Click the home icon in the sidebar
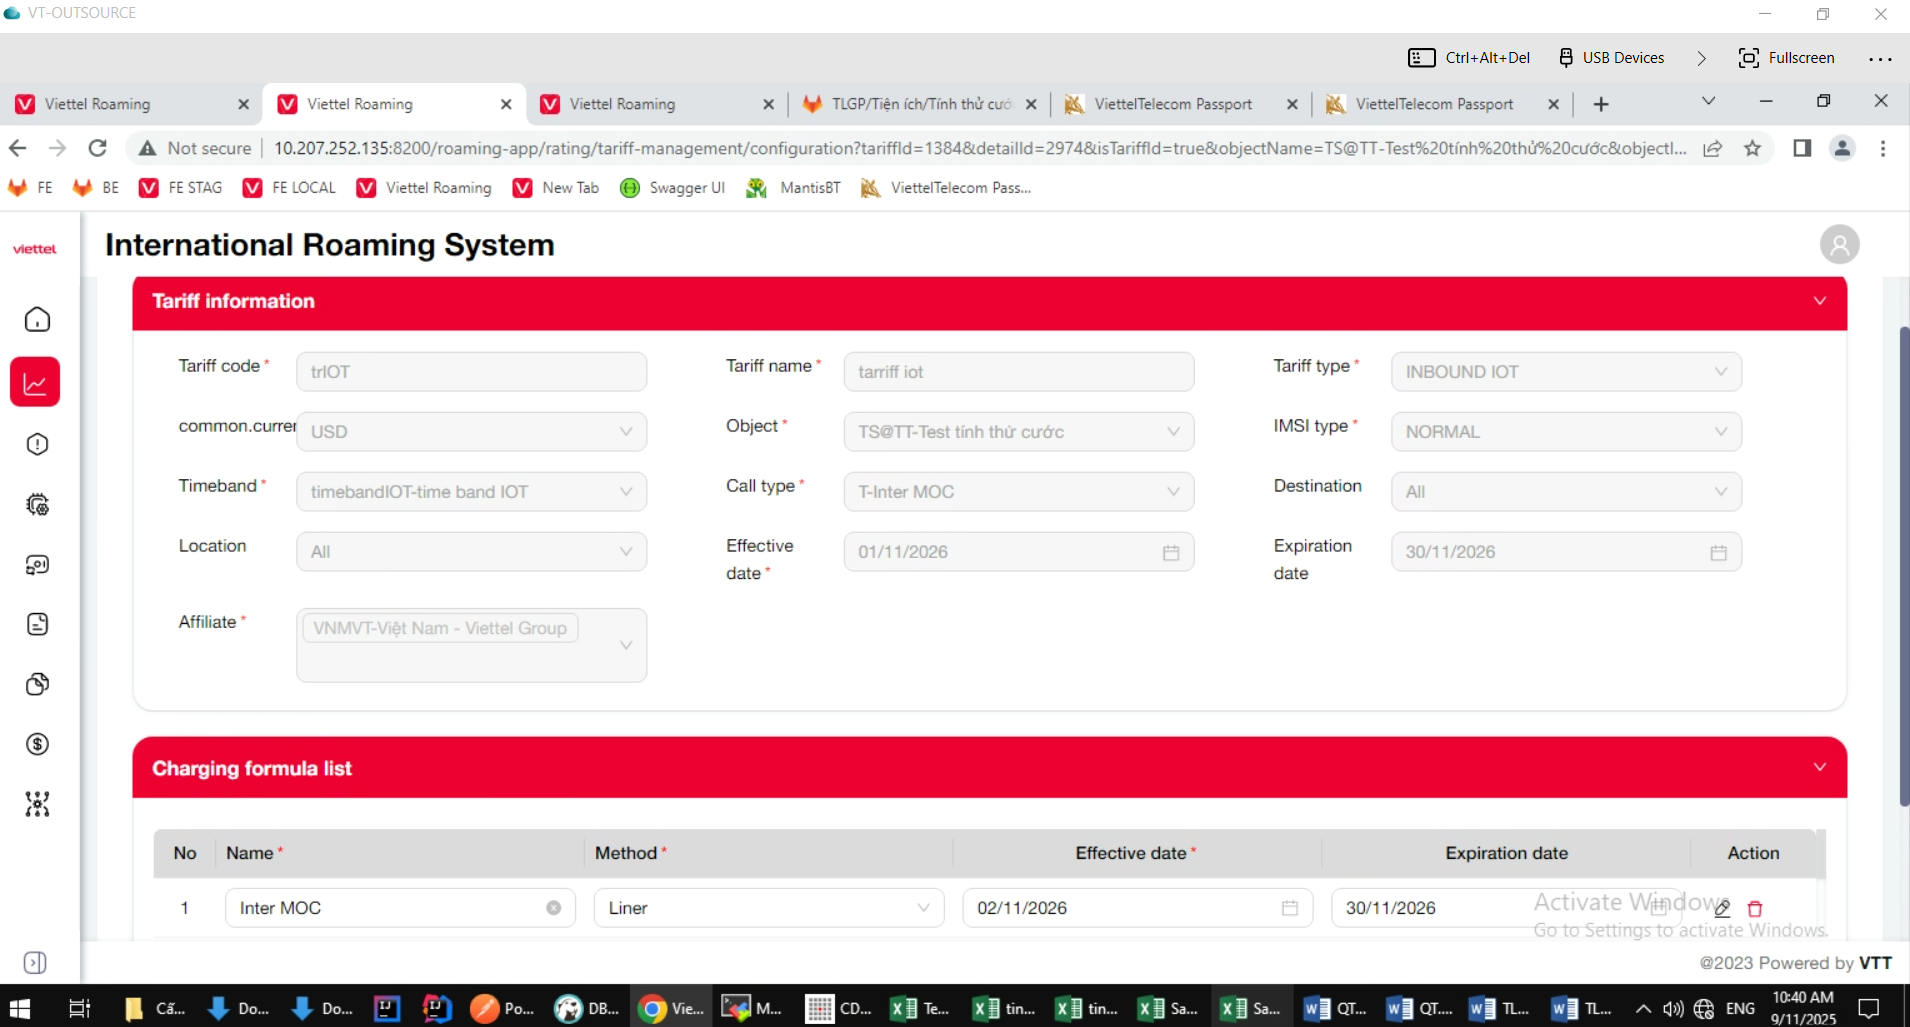Image resolution: width=1910 pixels, height=1027 pixels. (37, 319)
